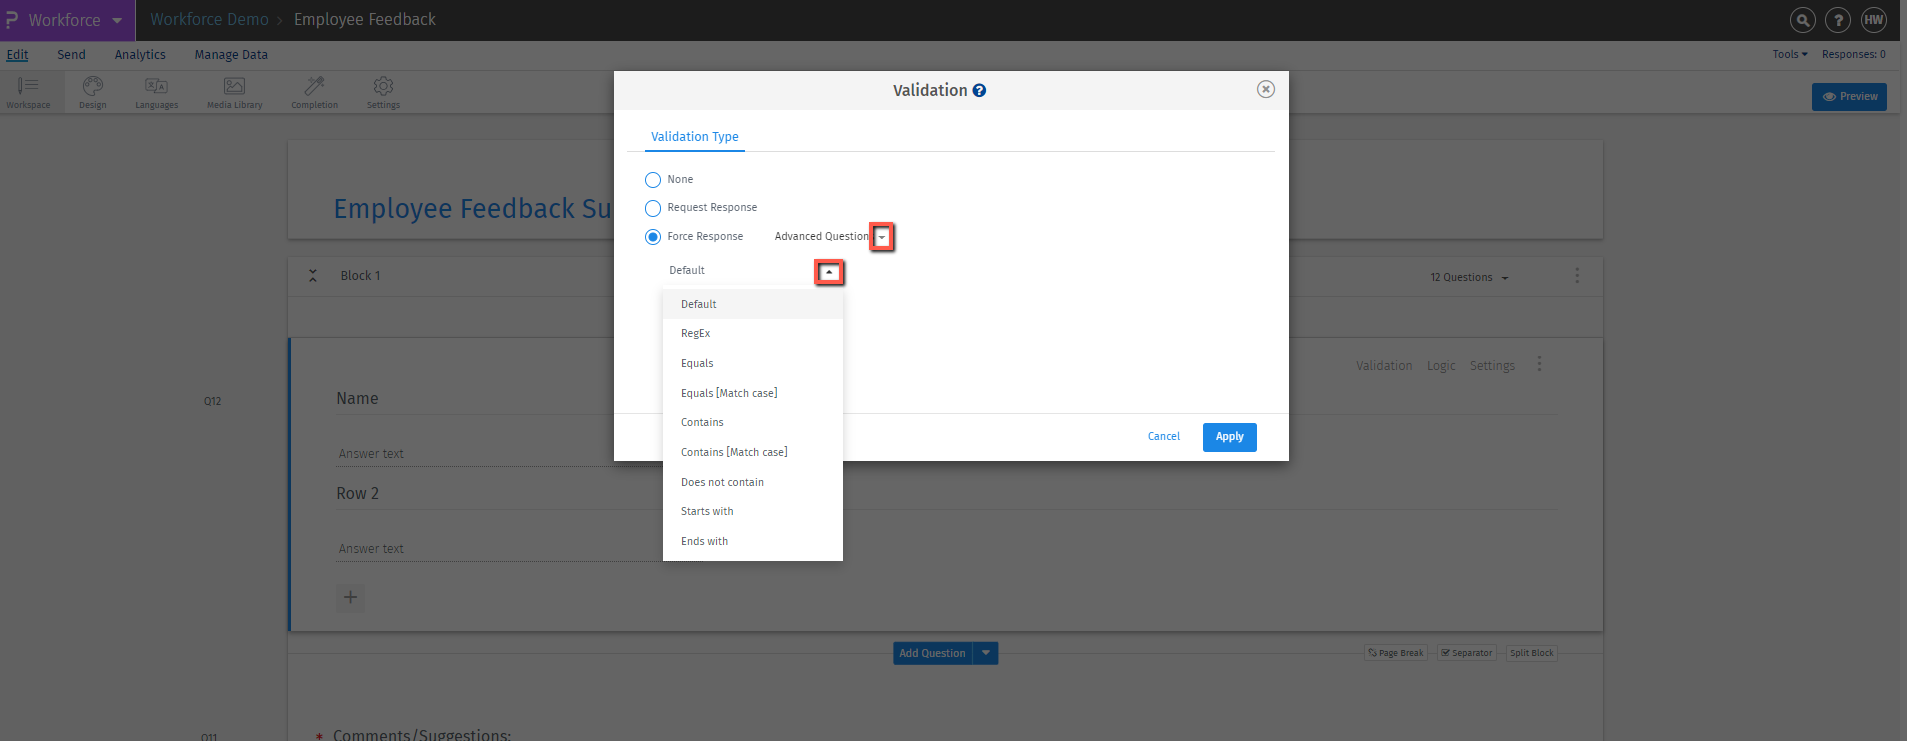Switch to the Validation Type tab

(694, 137)
